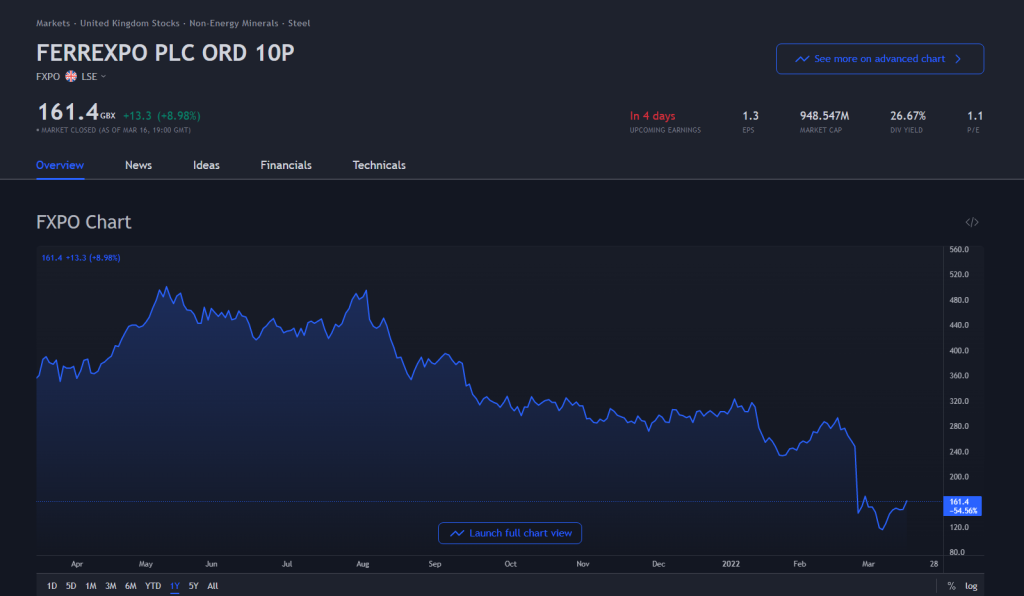Click chart icon in Launch full chart view
This screenshot has width=1024, height=596.
pos(457,533)
